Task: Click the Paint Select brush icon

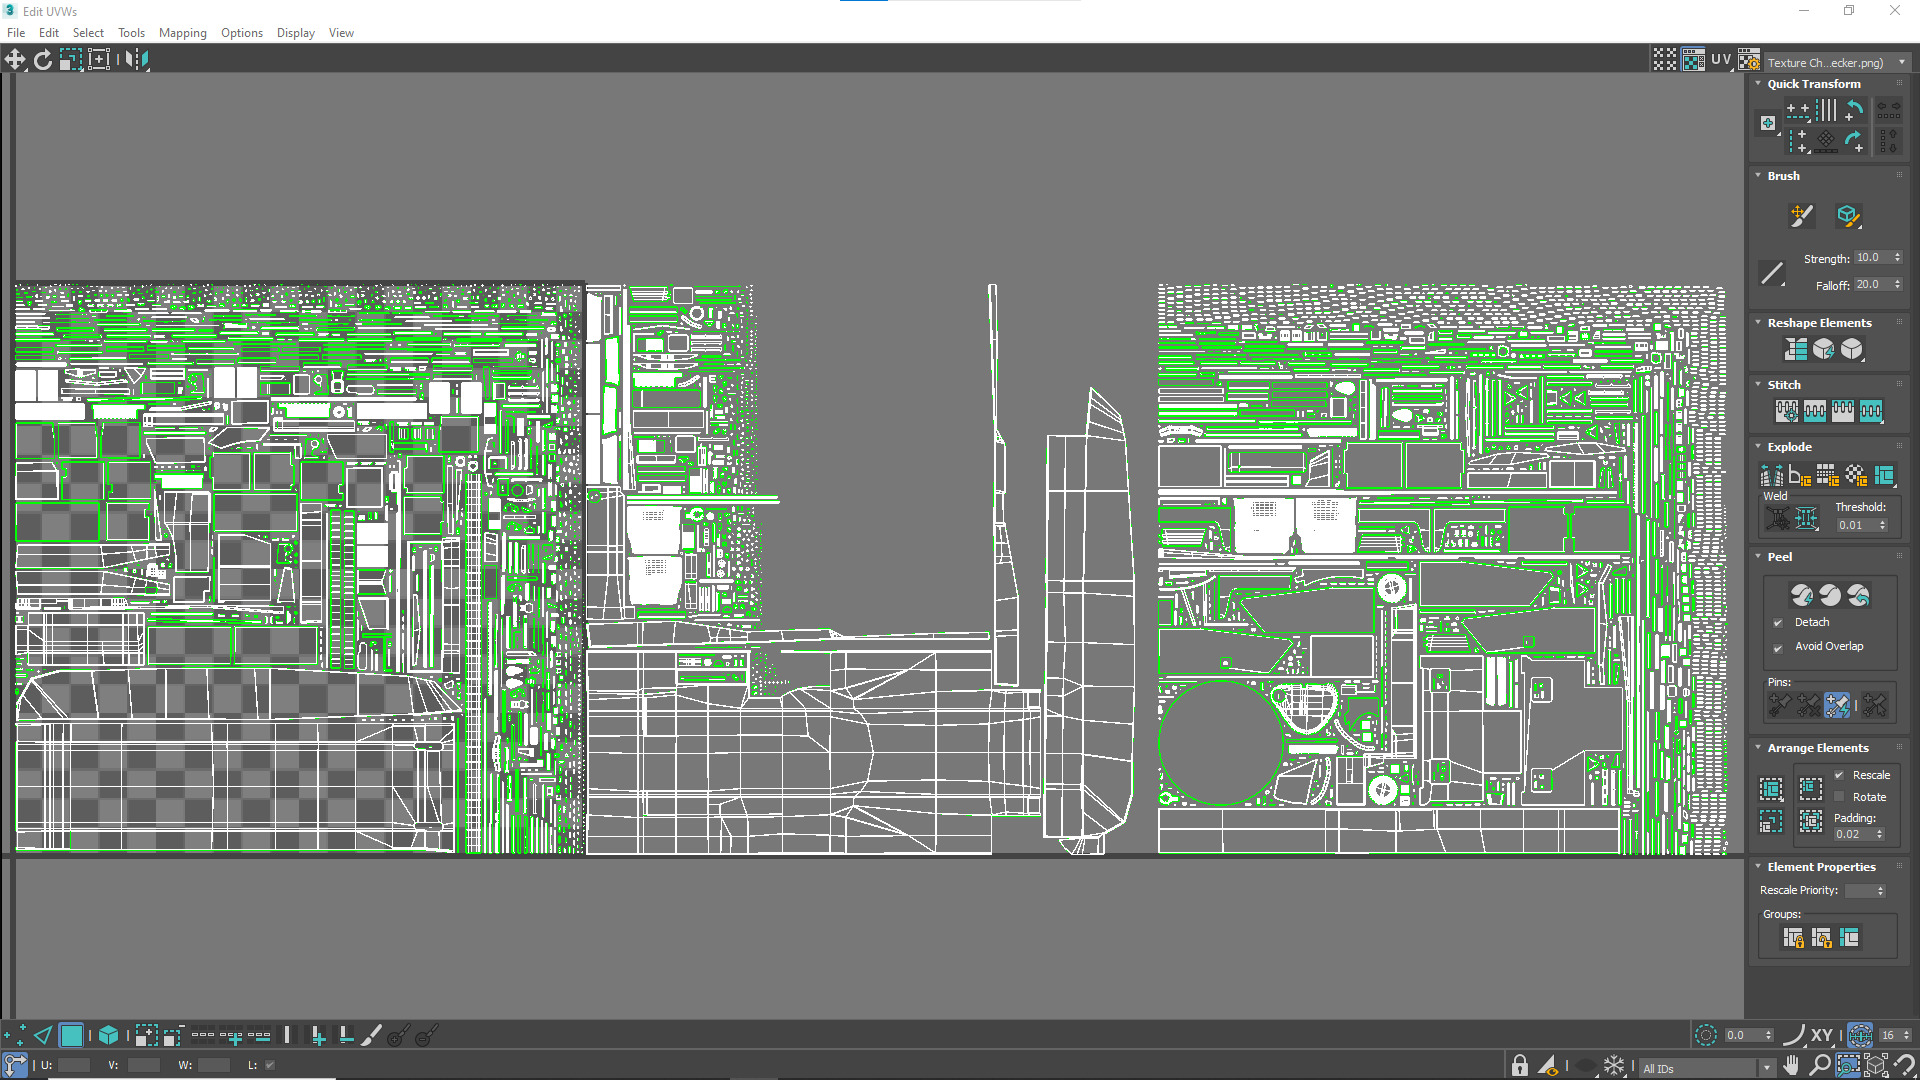Action: [x=371, y=1036]
